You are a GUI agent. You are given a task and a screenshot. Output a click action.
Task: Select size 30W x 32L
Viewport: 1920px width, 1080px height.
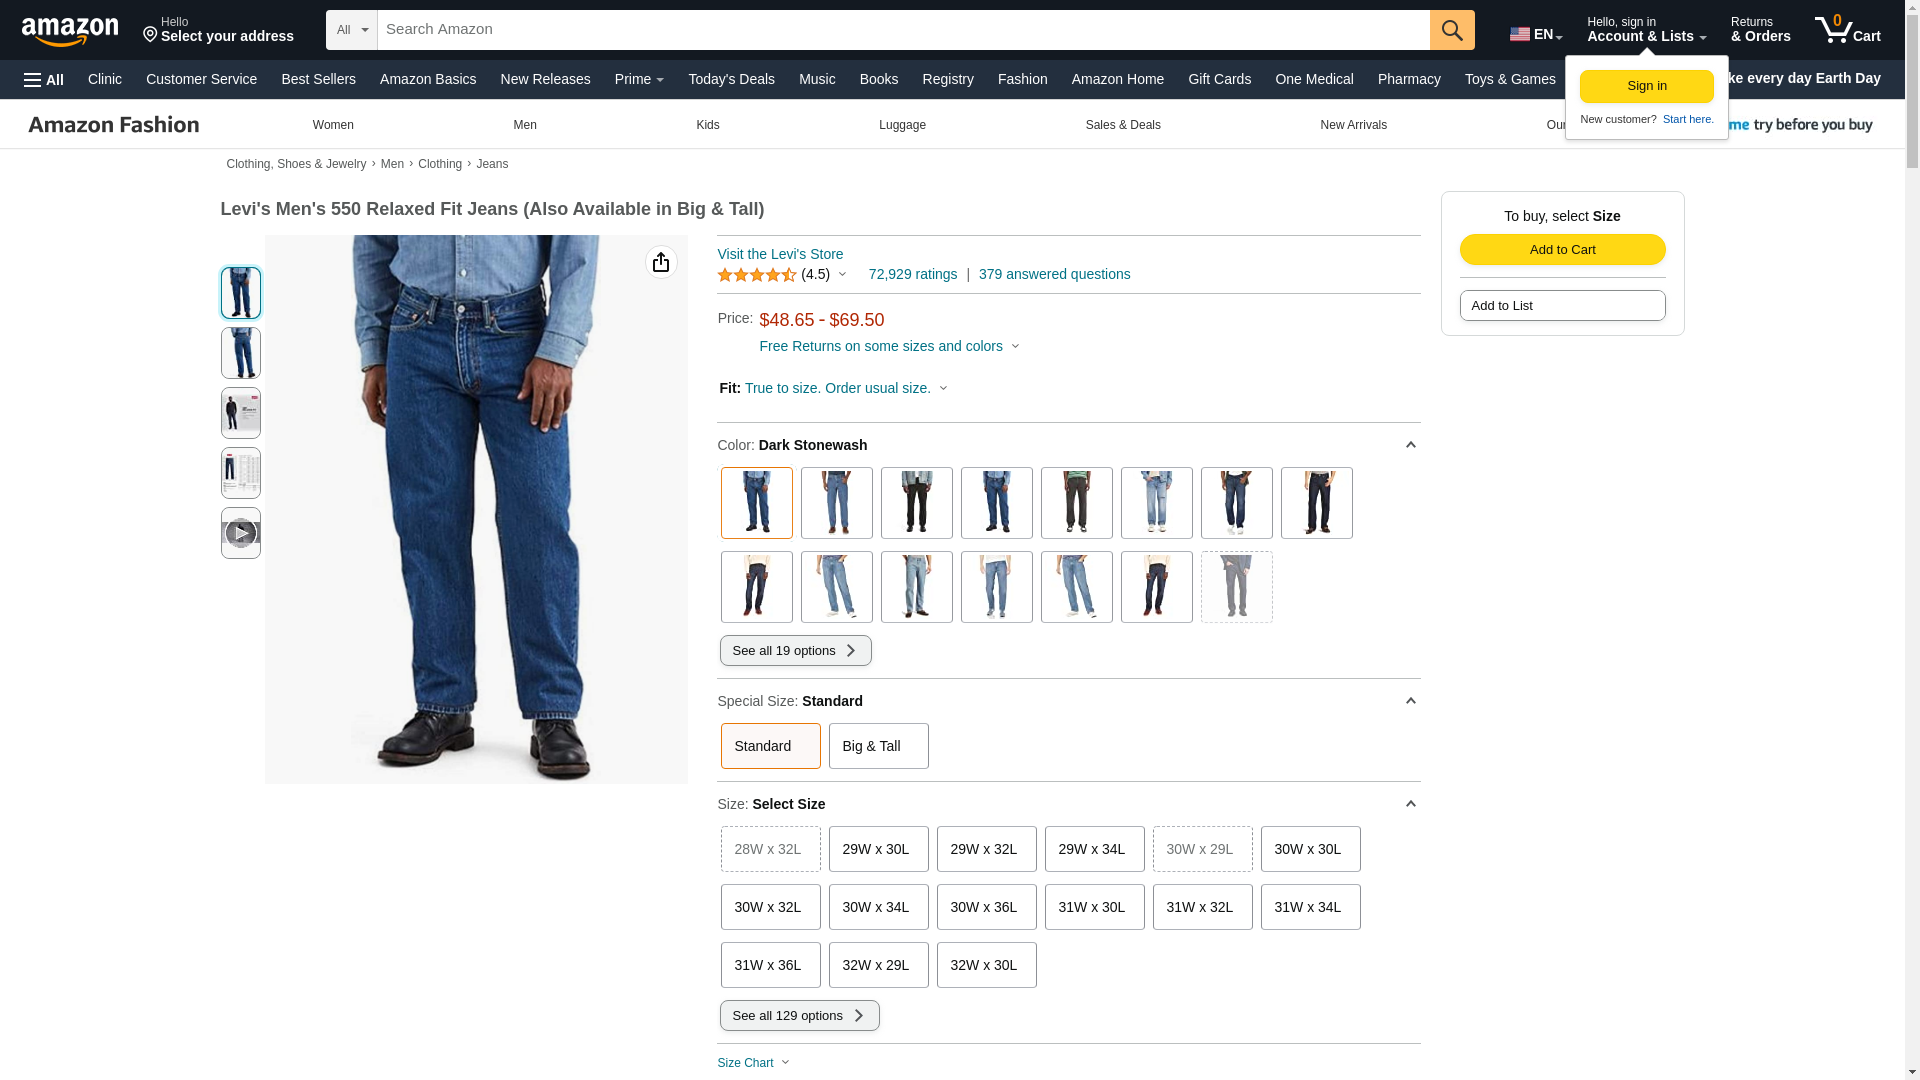pyautogui.click(x=769, y=907)
